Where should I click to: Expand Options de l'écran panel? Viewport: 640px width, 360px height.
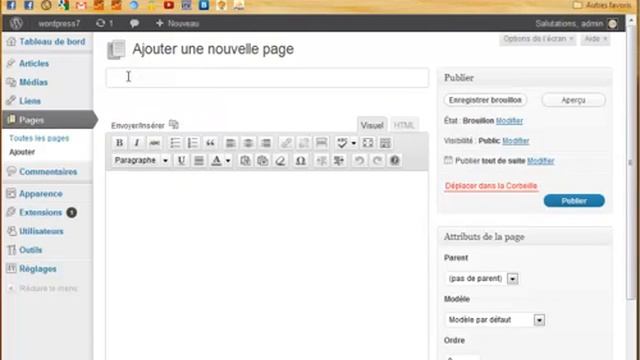click(x=538, y=39)
